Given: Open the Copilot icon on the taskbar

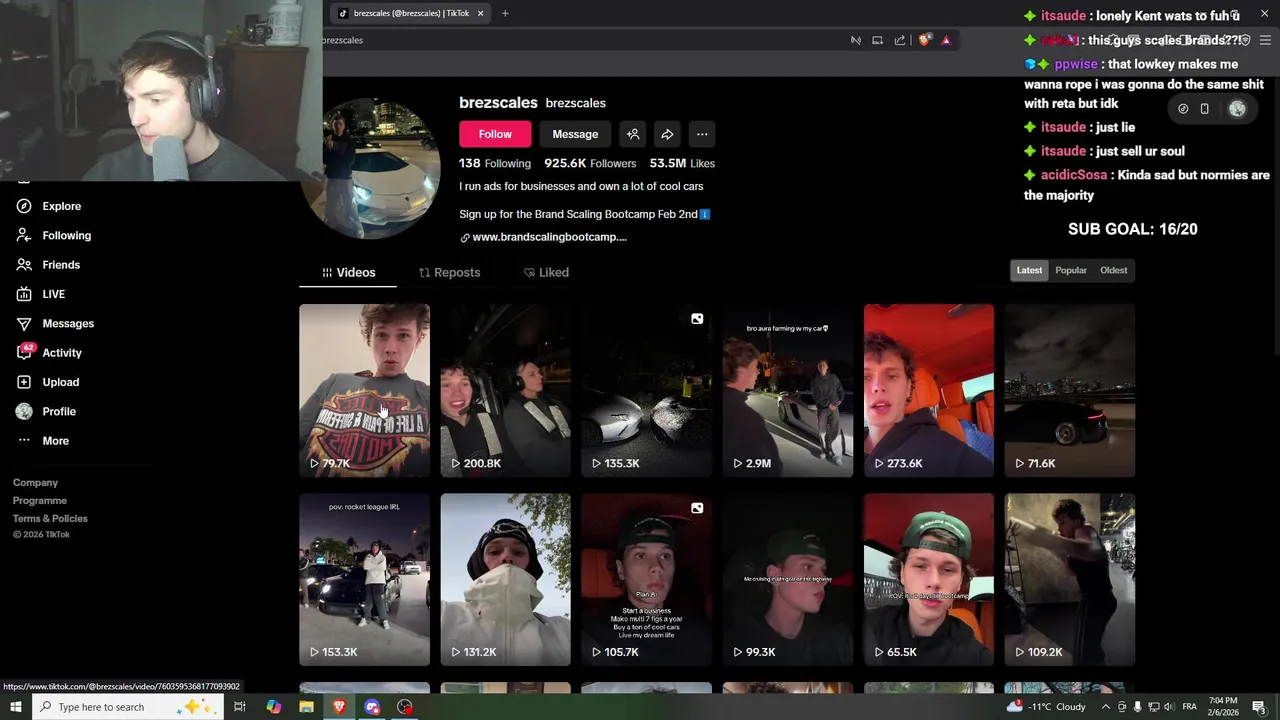Looking at the screenshot, I should (x=273, y=707).
